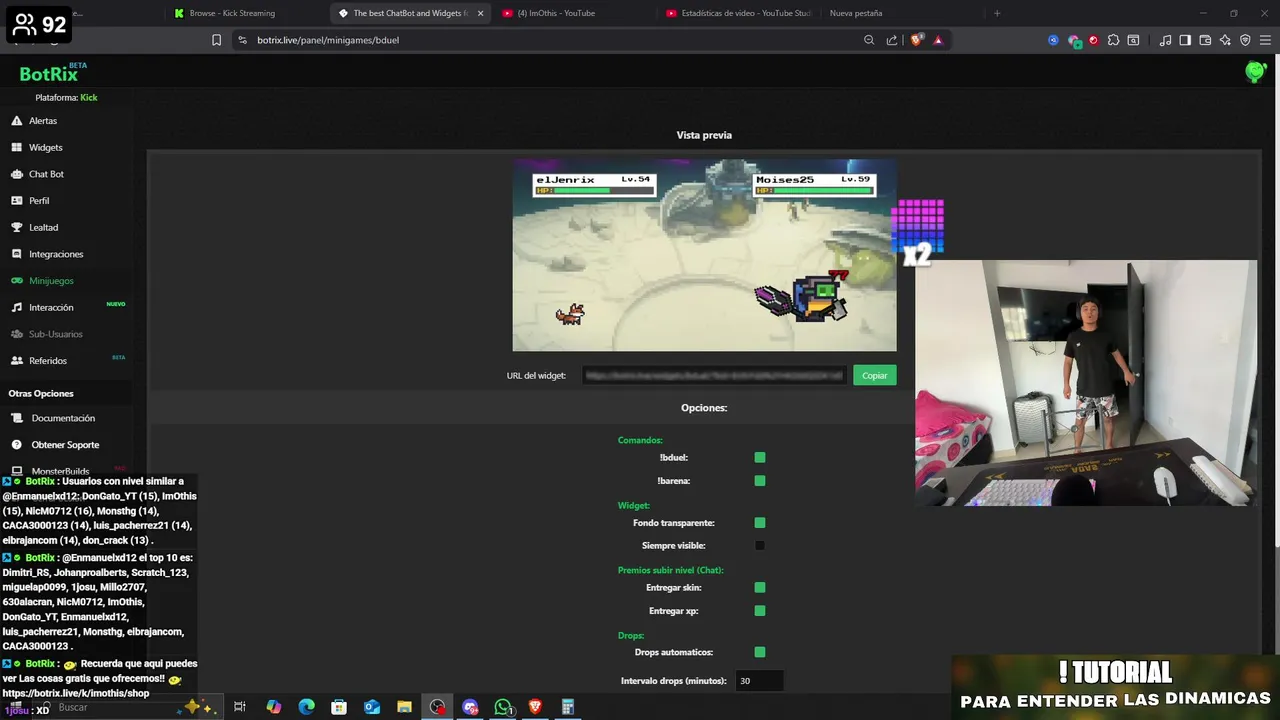This screenshot has height=720, width=1280.
Task: Open Outlook from the taskbar
Action: 372,707
